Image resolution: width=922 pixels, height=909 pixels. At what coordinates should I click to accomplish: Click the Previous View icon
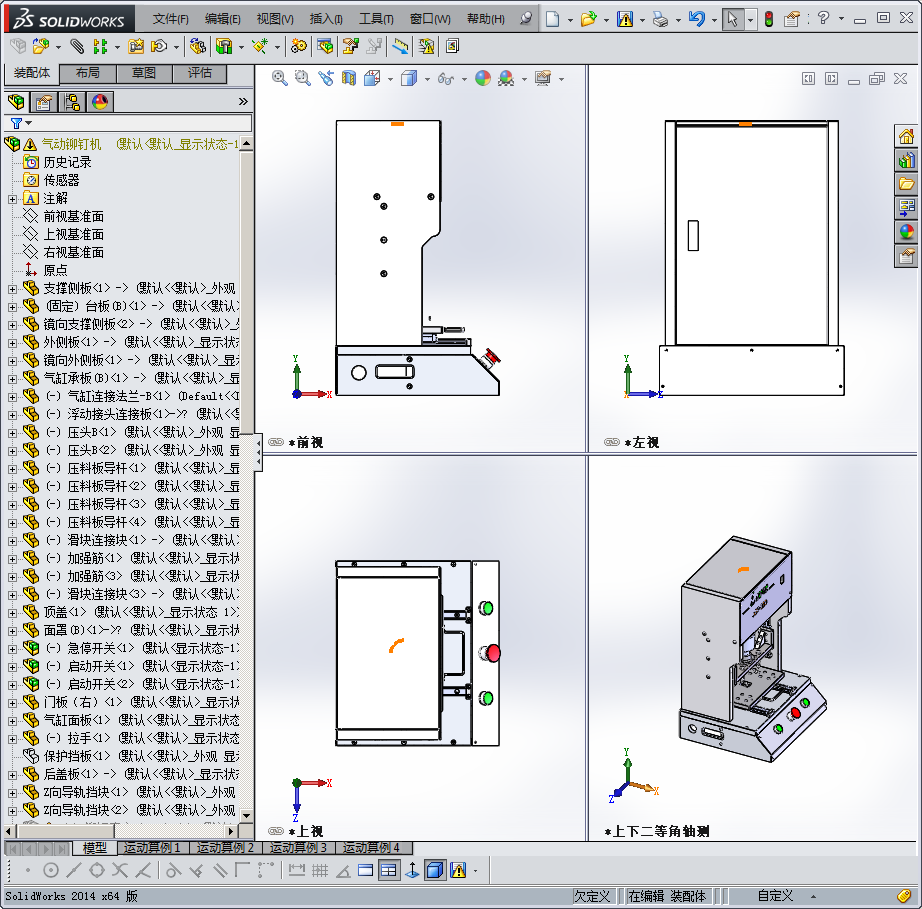[x=326, y=78]
